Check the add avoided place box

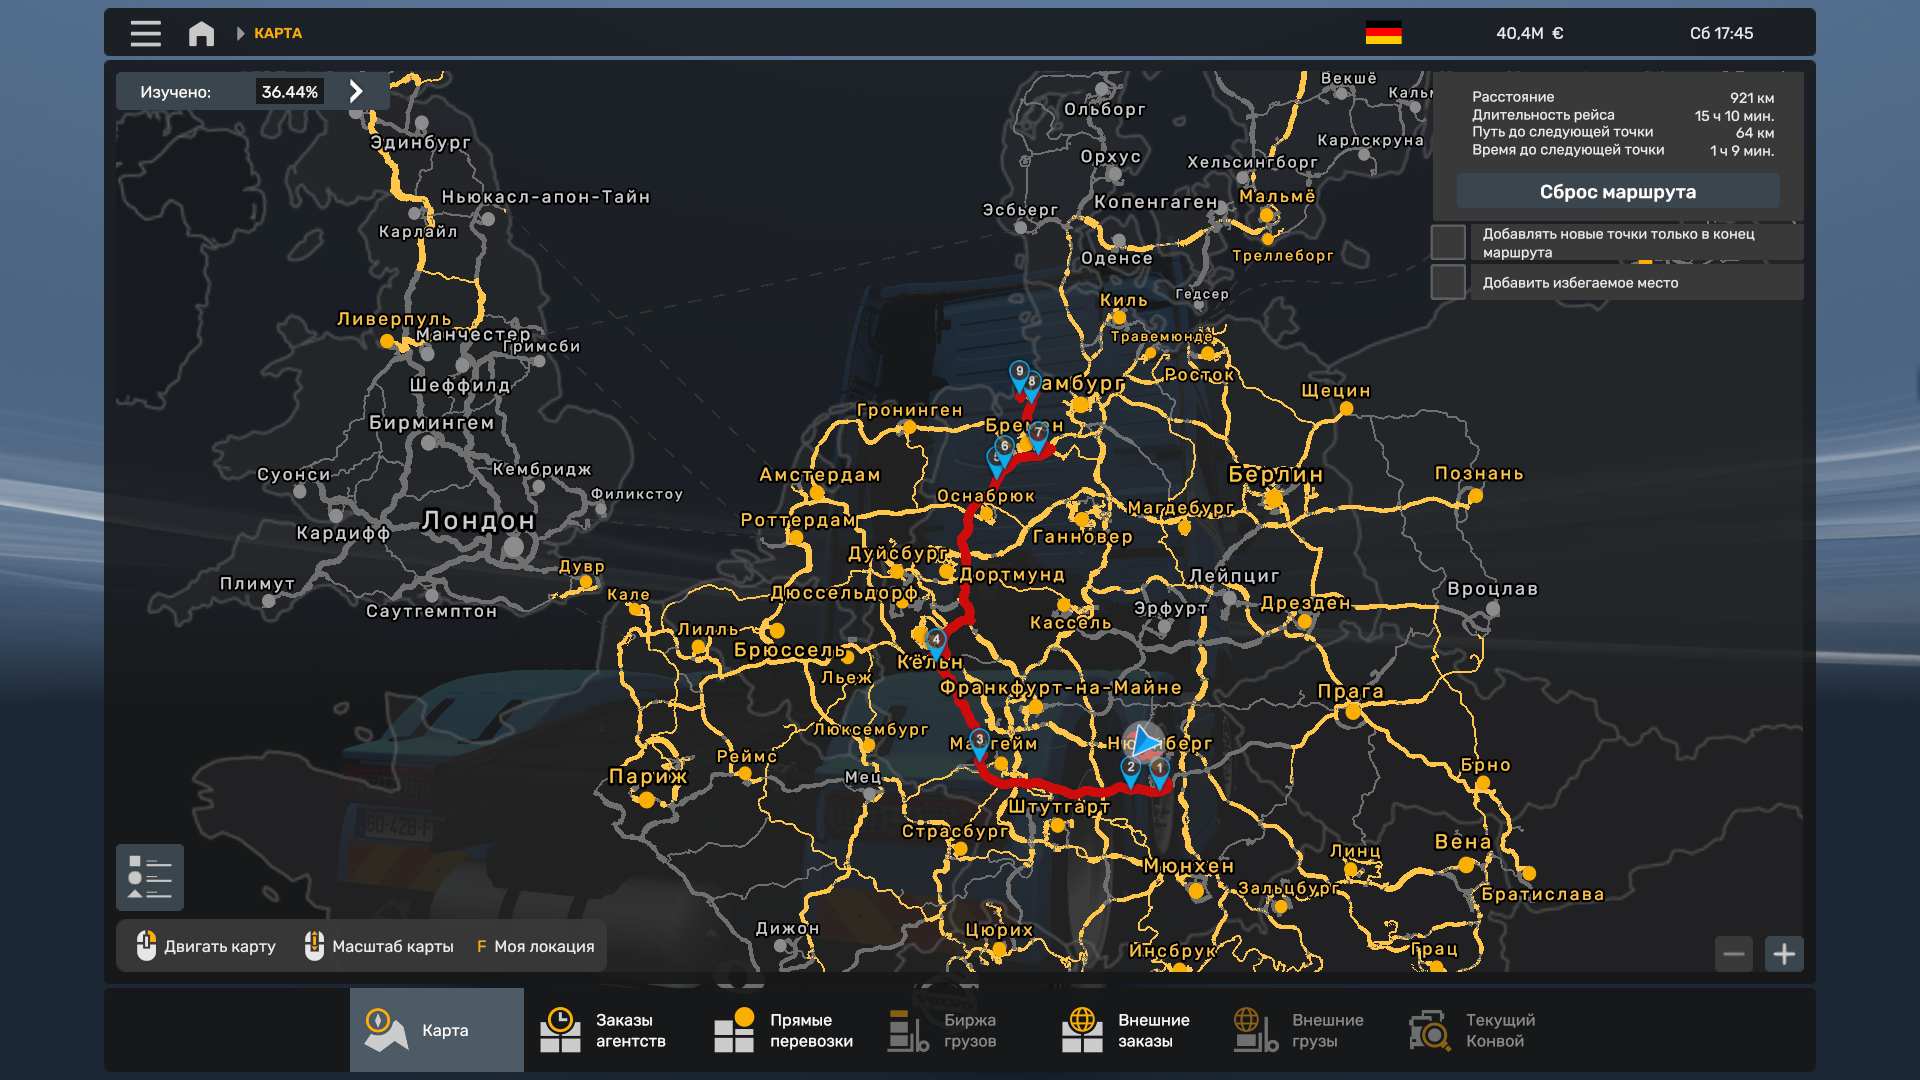point(1447,282)
